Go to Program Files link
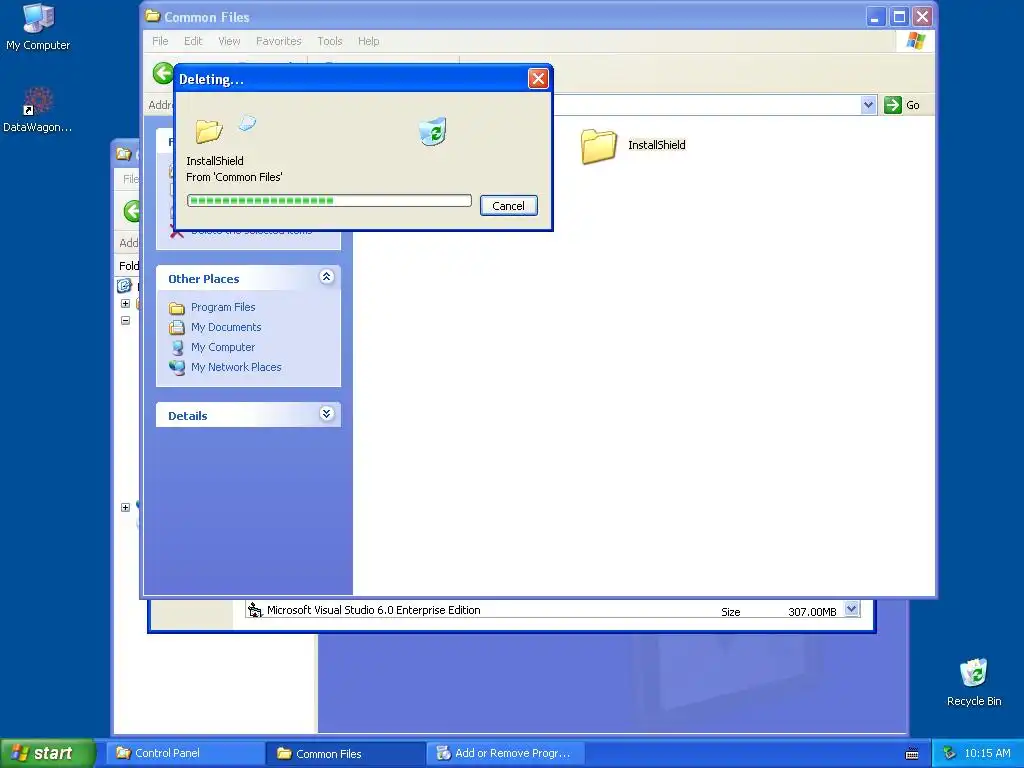Viewport: 1024px width, 768px height. (223, 307)
